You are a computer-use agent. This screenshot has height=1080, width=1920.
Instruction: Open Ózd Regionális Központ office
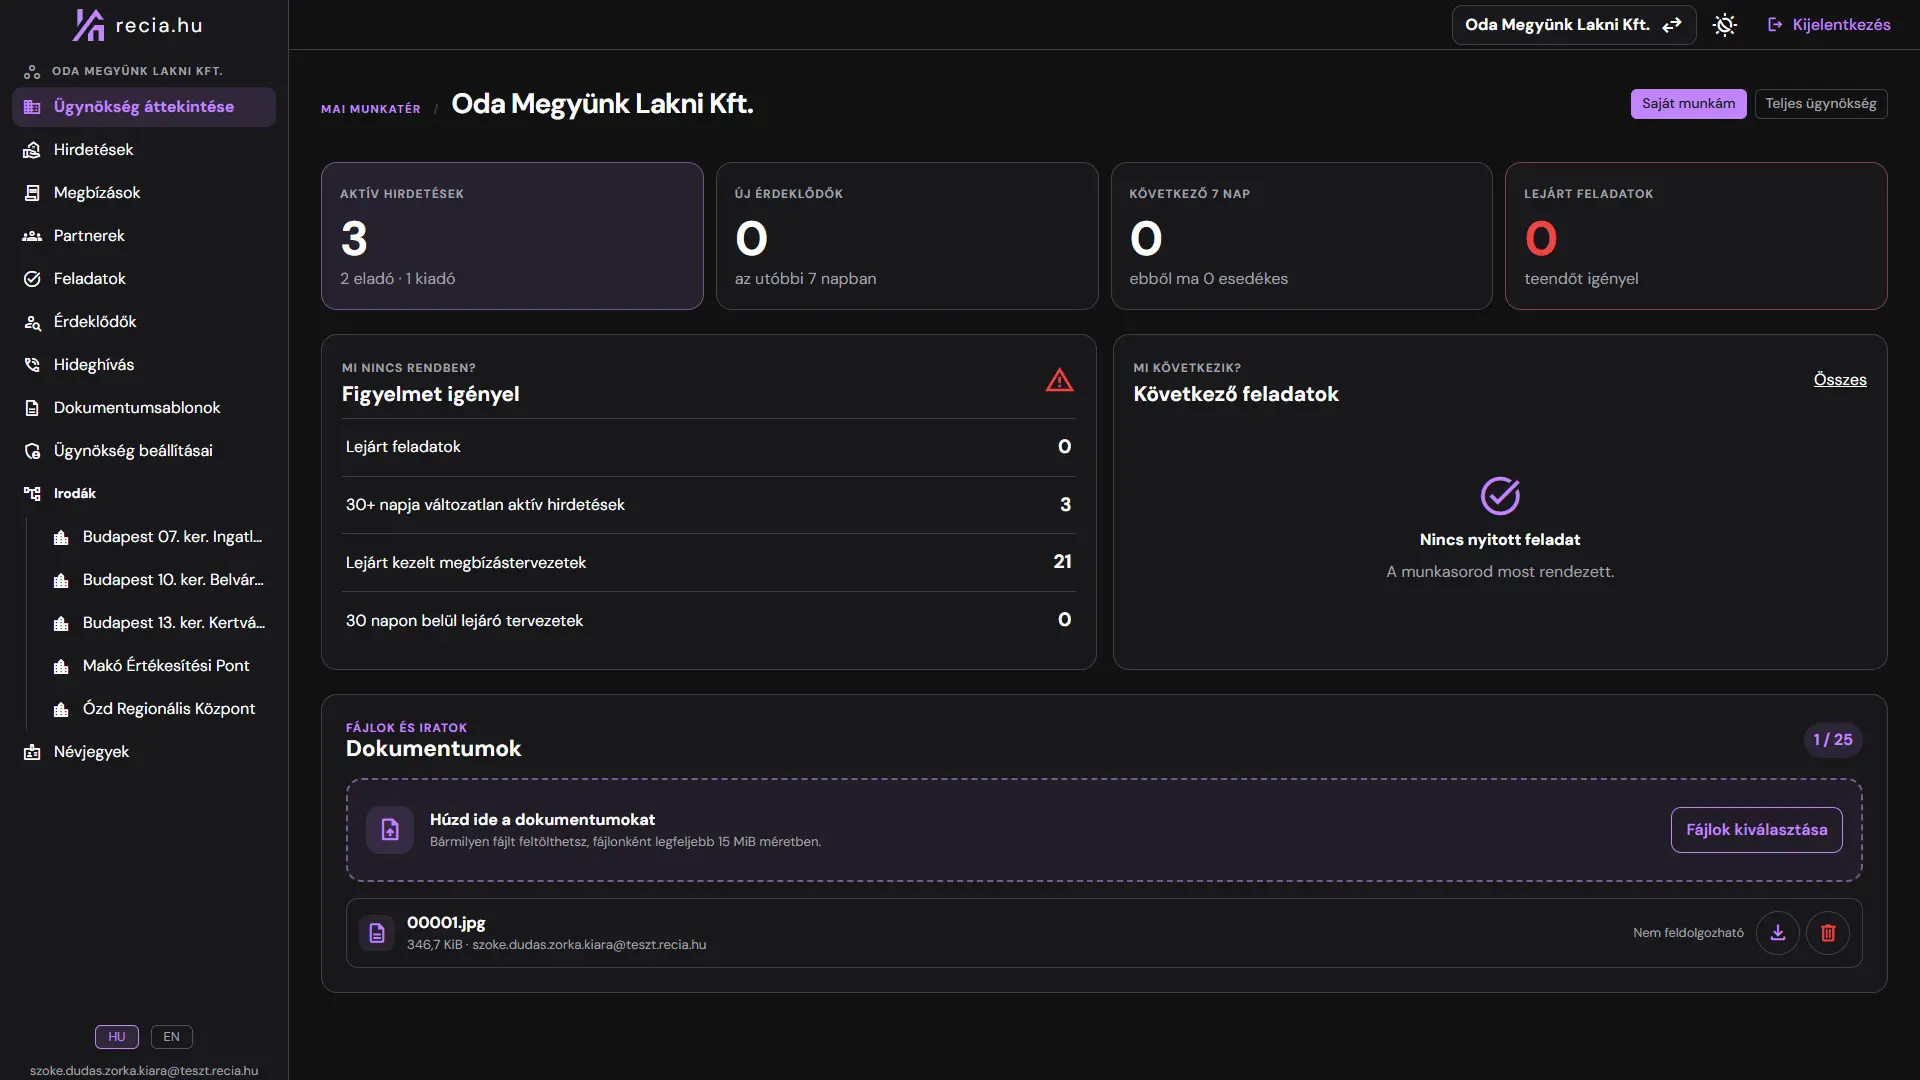tap(158, 709)
